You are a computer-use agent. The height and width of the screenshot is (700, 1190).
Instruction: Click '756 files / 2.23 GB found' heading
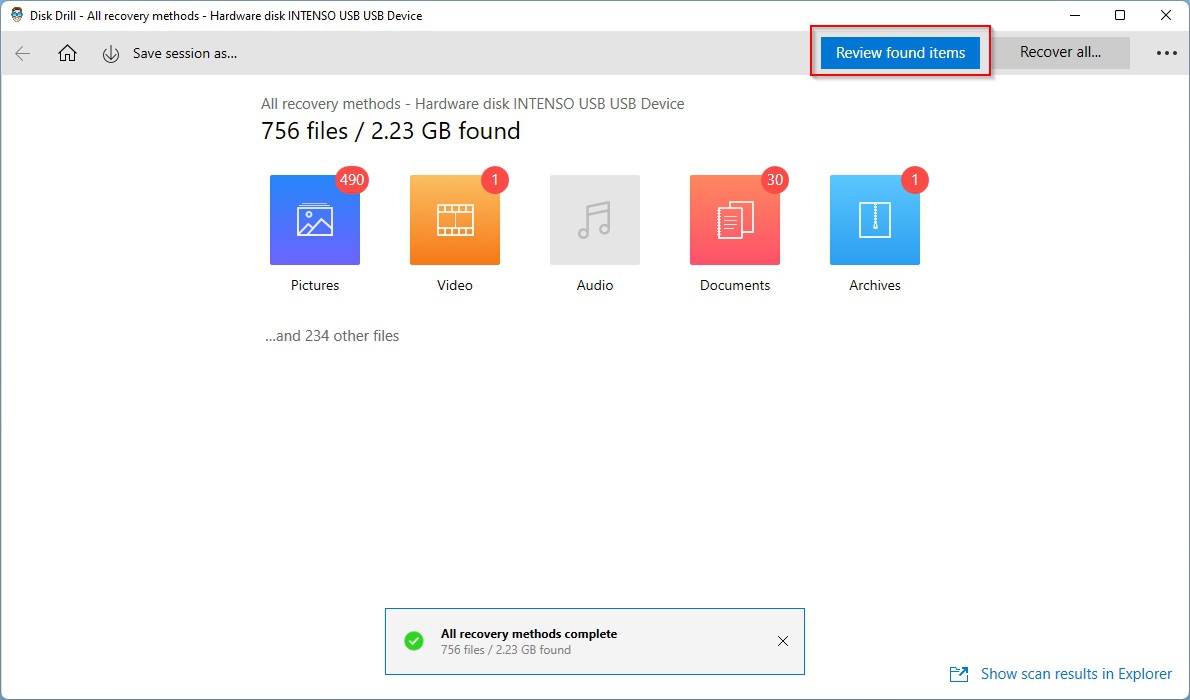[391, 131]
